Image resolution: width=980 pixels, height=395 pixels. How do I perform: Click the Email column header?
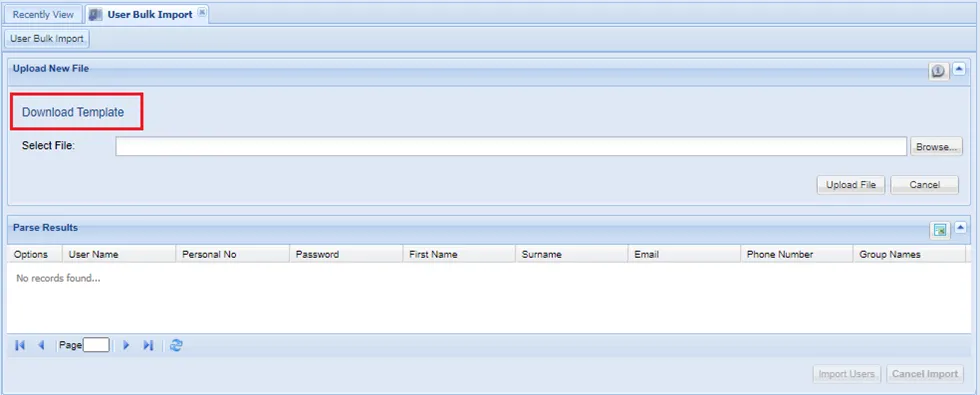click(x=684, y=254)
